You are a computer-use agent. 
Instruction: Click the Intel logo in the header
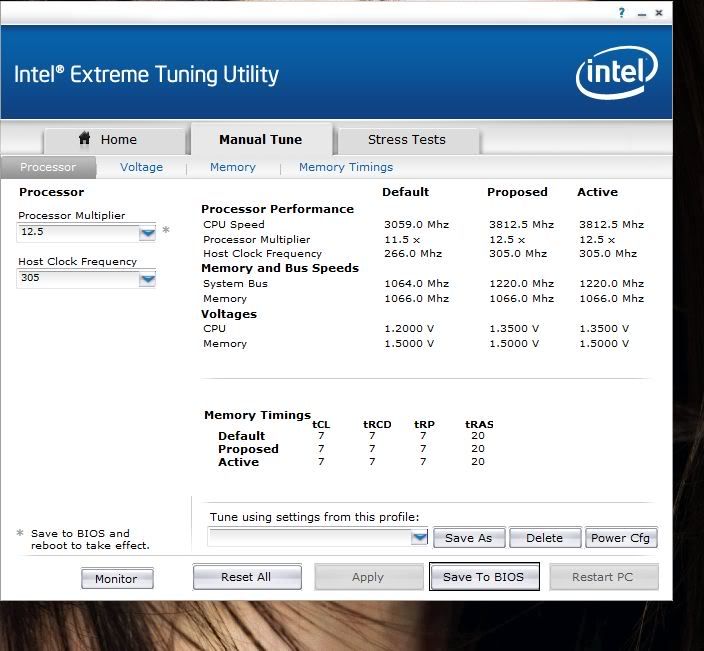[616, 72]
